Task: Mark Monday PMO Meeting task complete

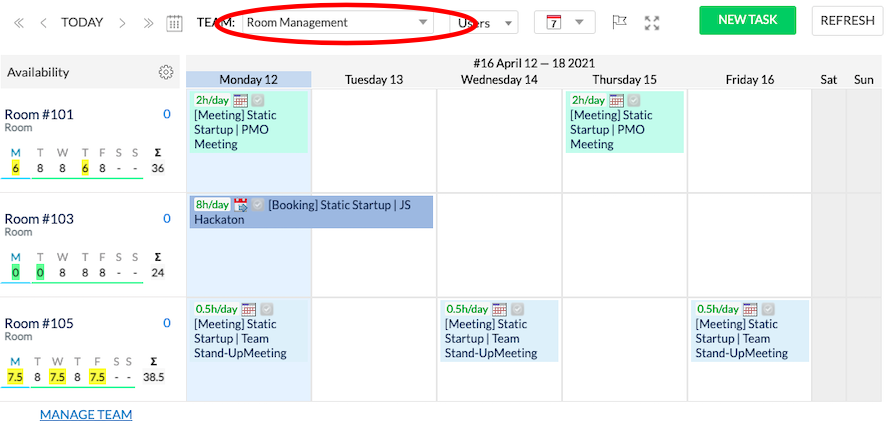Action: (257, 101)
